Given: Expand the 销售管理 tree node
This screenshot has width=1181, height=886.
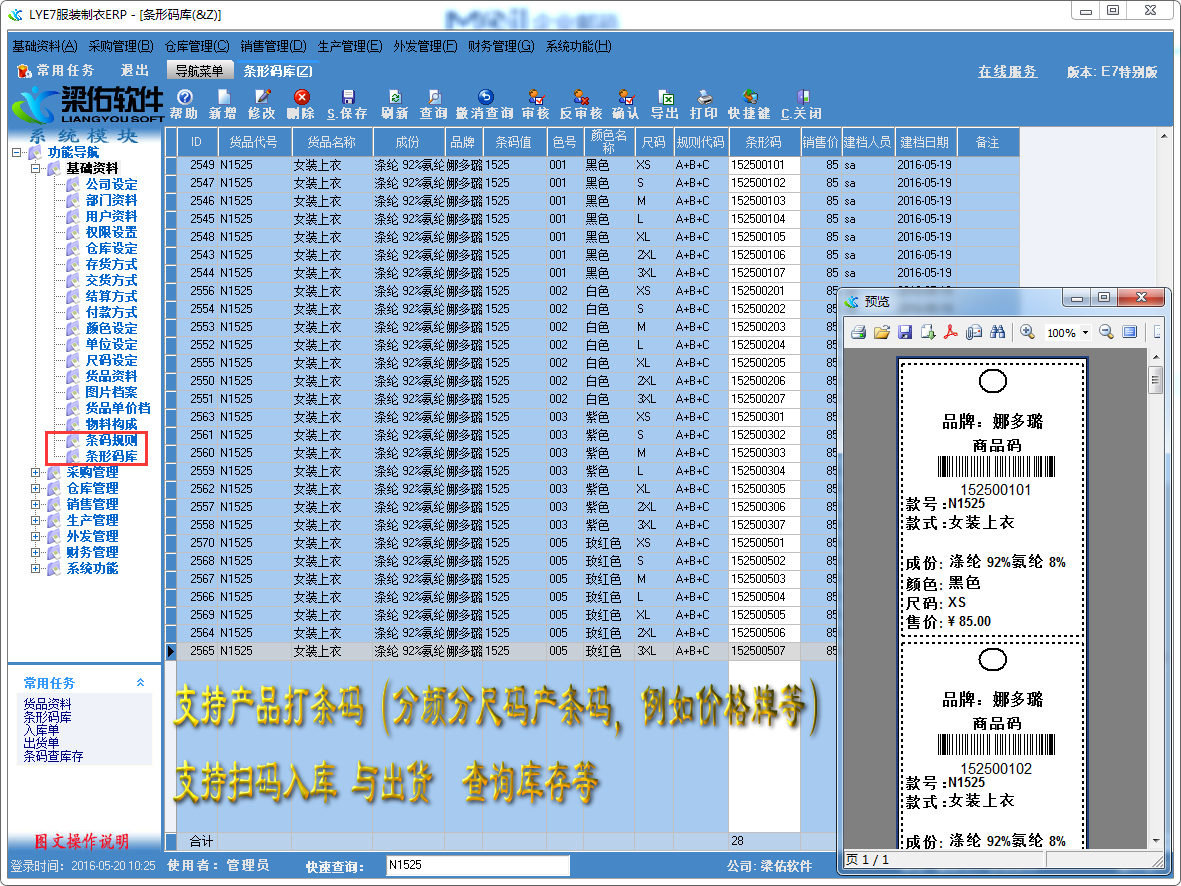Looking at the screenshot, I should (35, 504).
